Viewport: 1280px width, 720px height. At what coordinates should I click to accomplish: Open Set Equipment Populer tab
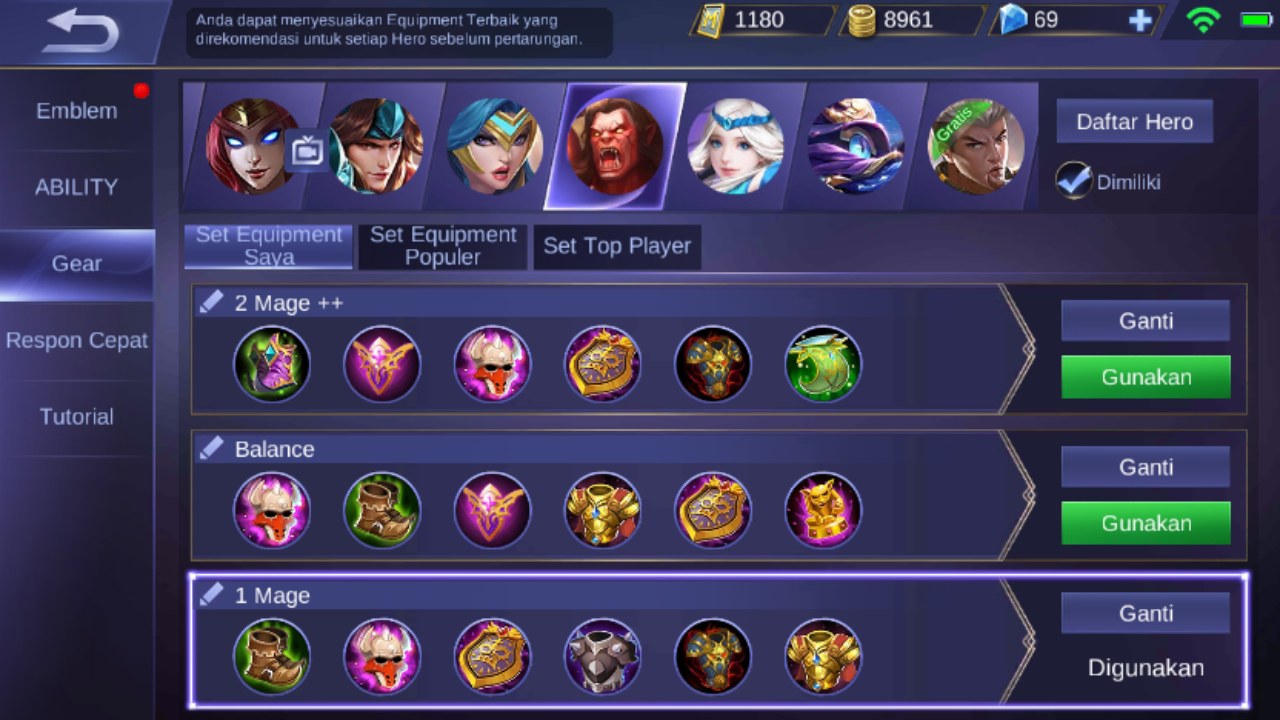coord(443,246)
